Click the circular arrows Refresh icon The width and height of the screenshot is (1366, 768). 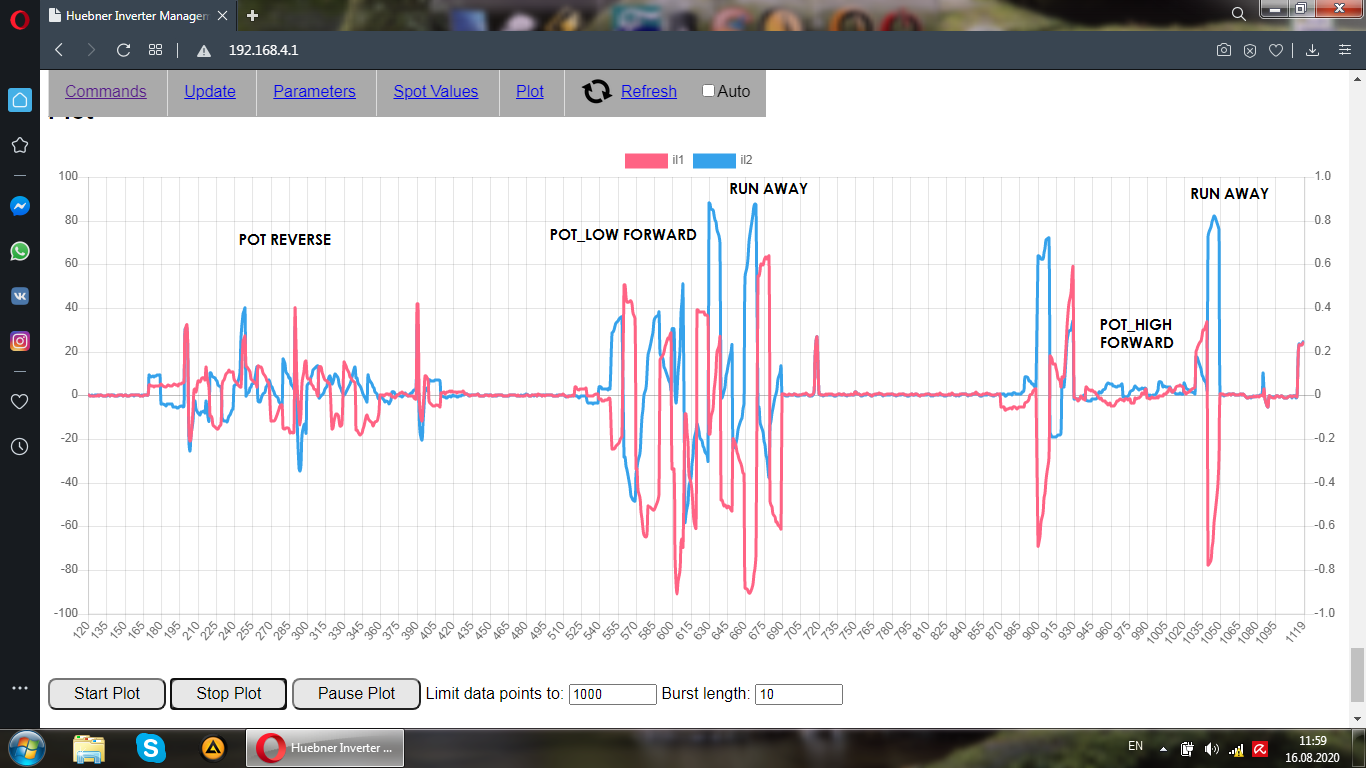tap(597, 92)
